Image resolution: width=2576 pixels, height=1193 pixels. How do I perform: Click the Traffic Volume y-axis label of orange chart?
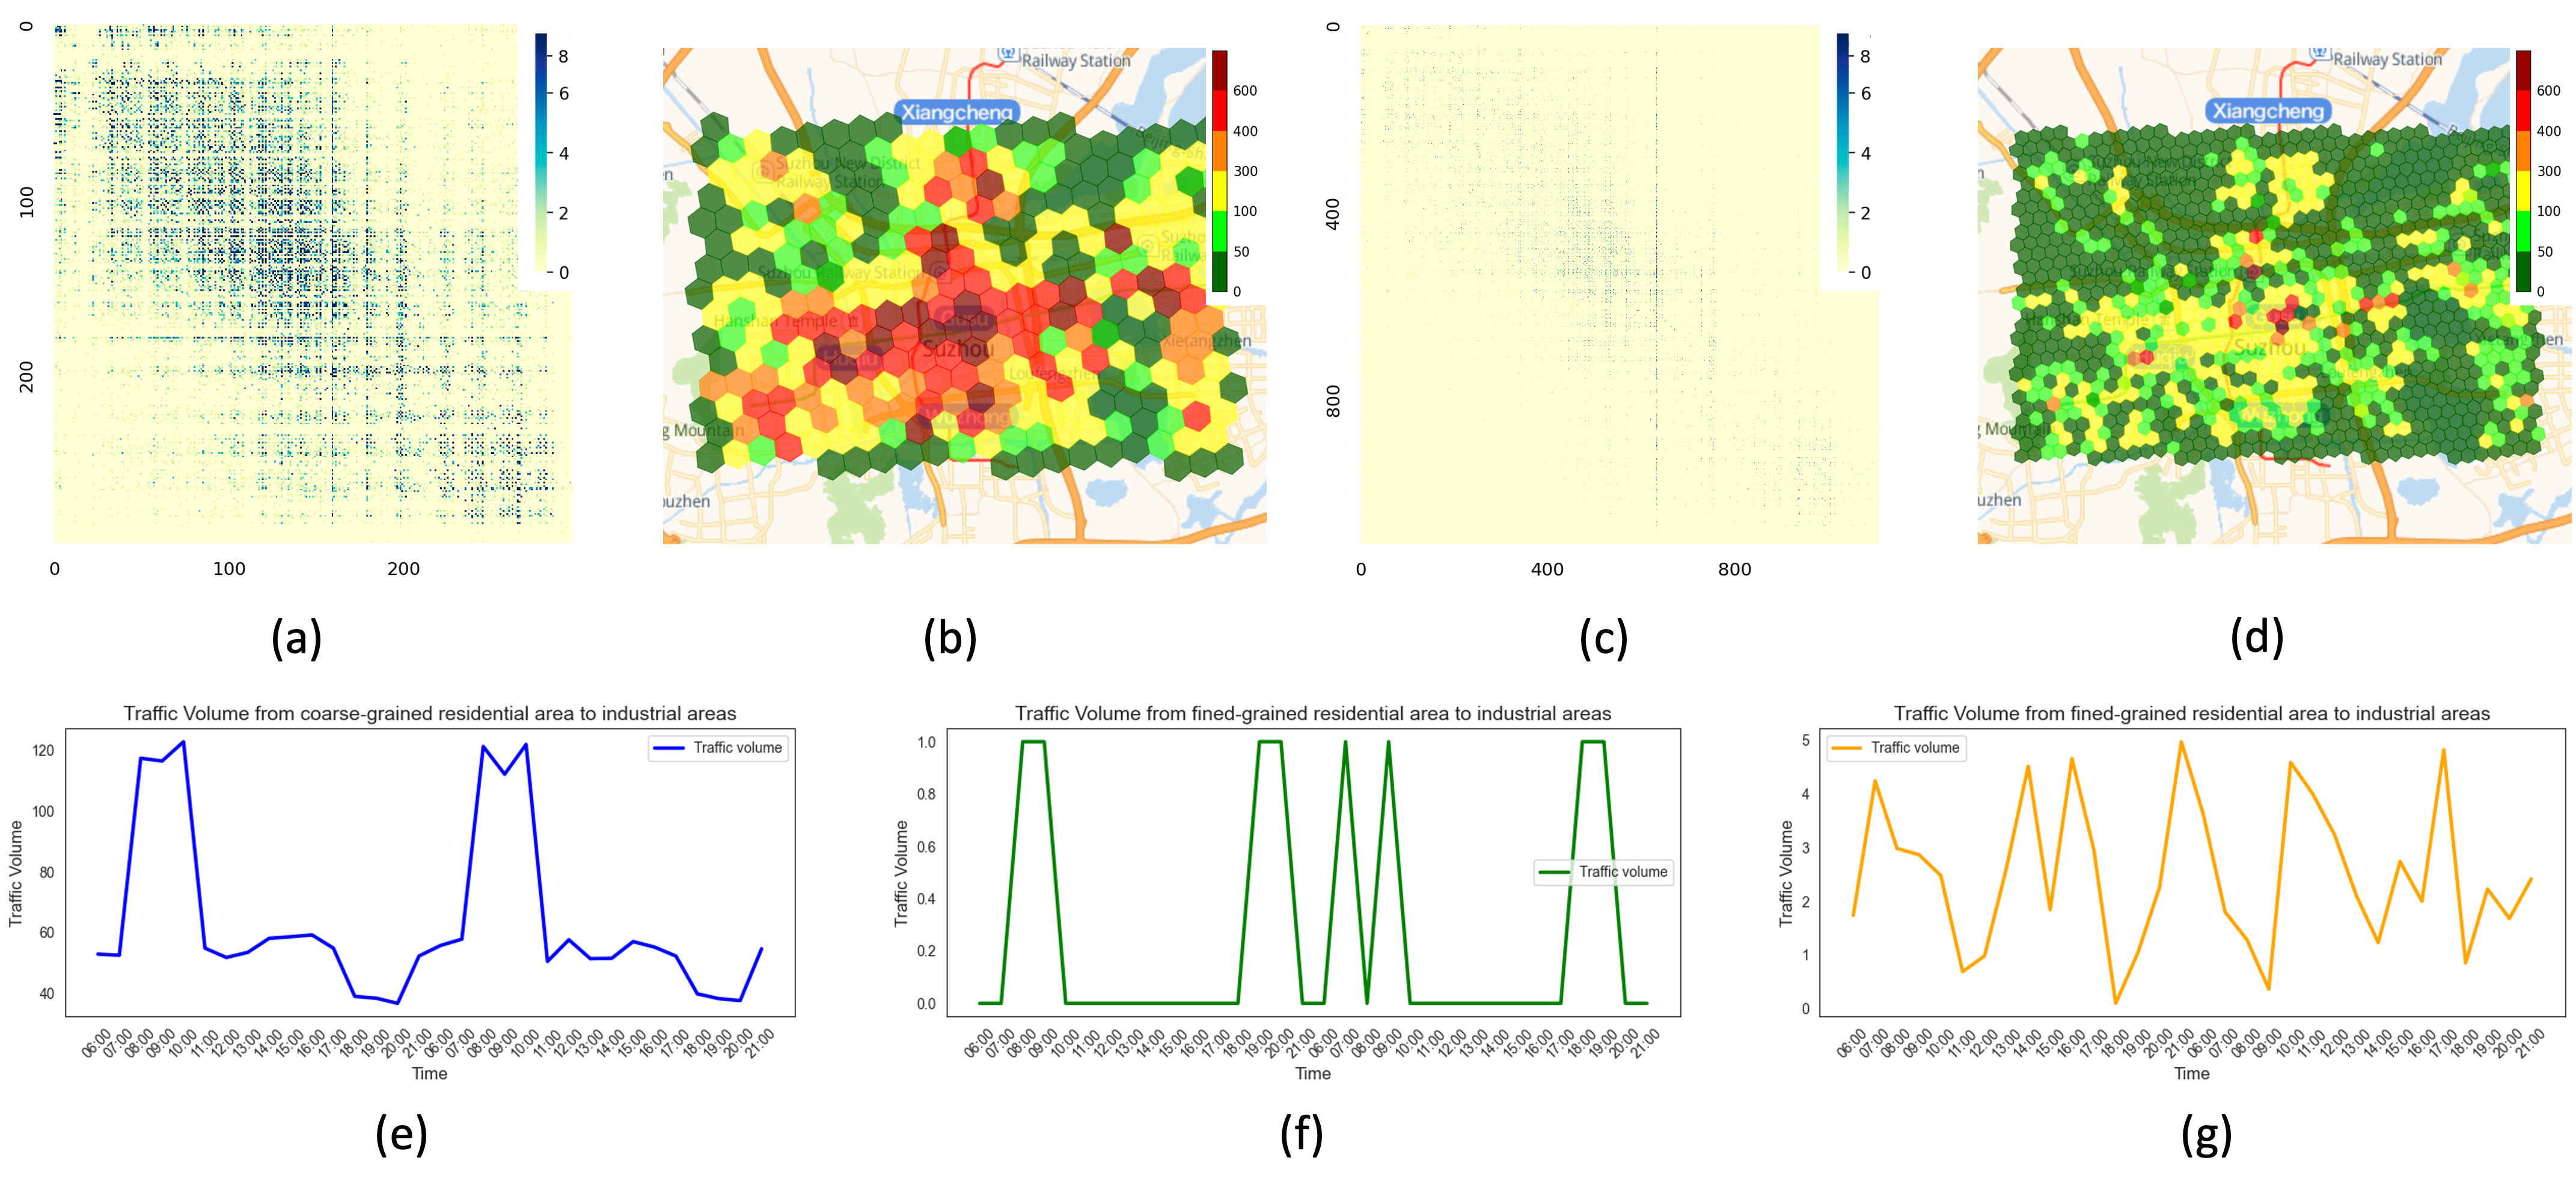pyautogui.click(x=1785, y=873)
